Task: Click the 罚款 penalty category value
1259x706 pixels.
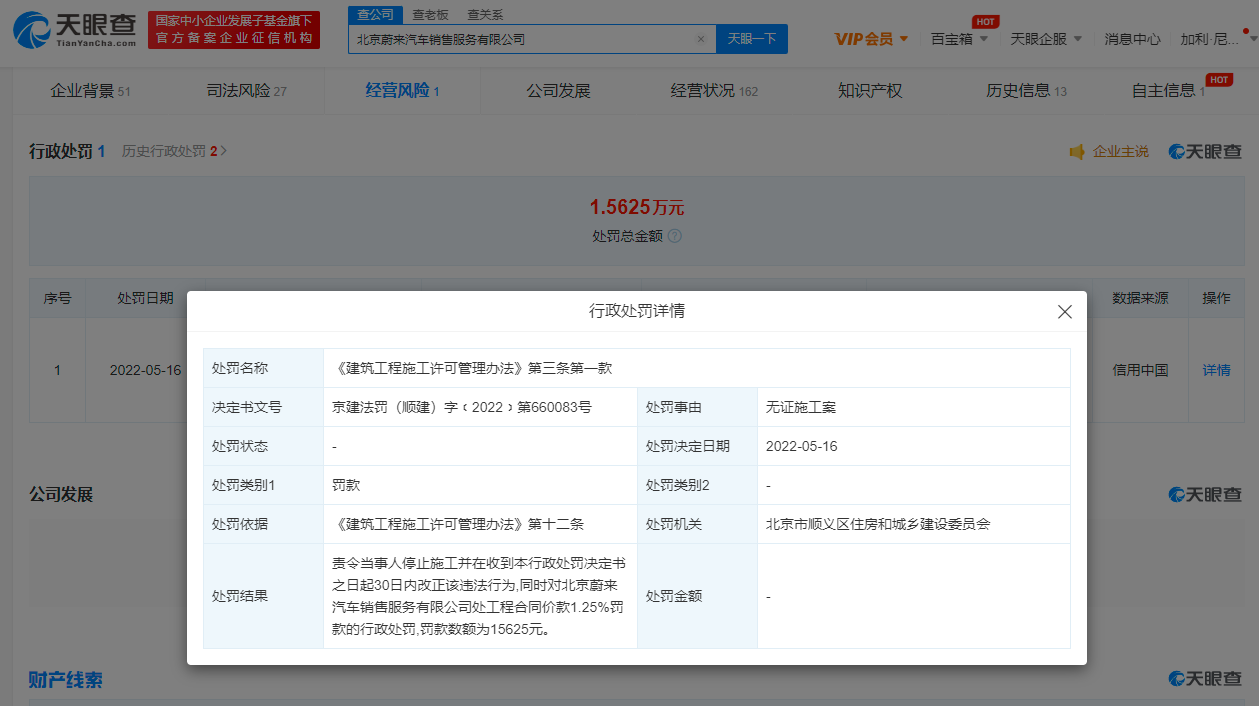Action: 346,485
